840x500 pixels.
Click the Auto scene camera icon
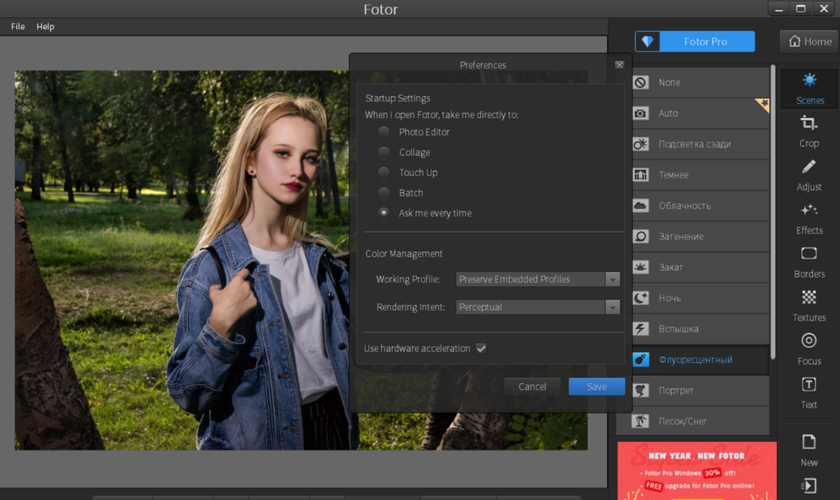tap(641, 113)
